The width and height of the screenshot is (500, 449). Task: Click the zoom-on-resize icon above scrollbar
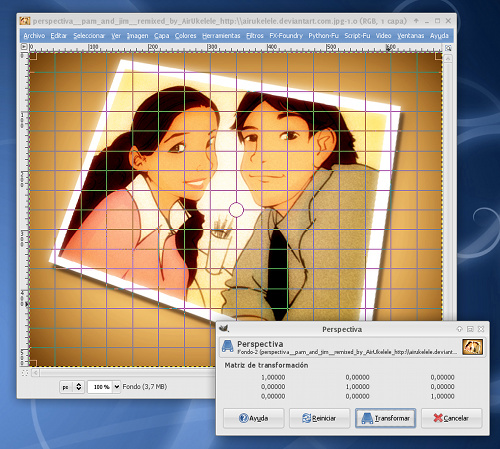[448, 48]
